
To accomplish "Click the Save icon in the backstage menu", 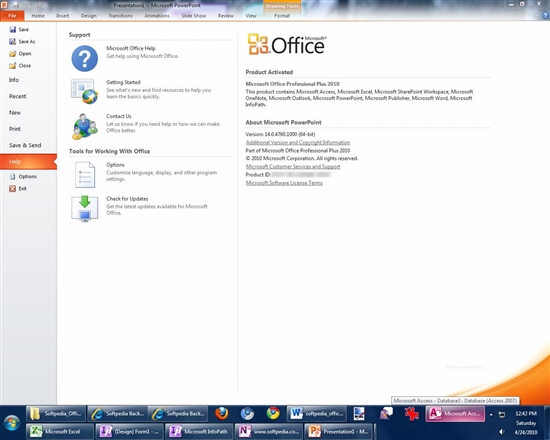I will tap(13, 29).
